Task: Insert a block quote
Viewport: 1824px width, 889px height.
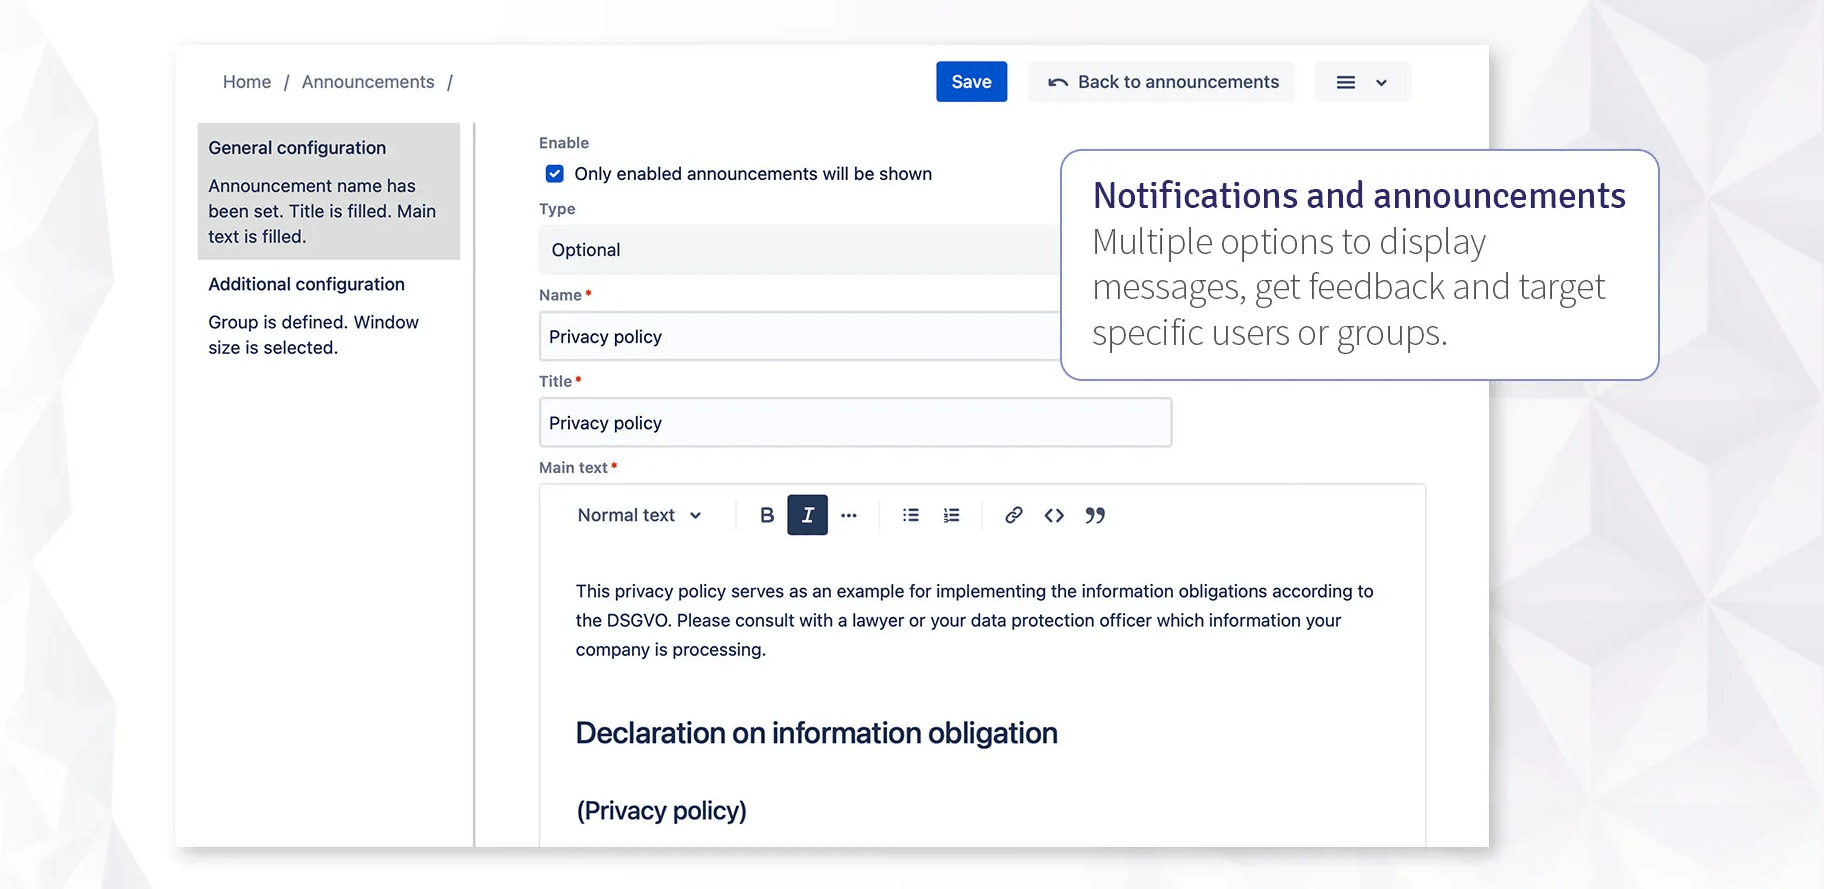Action: pyautogui.click(x=1095, y=515)
